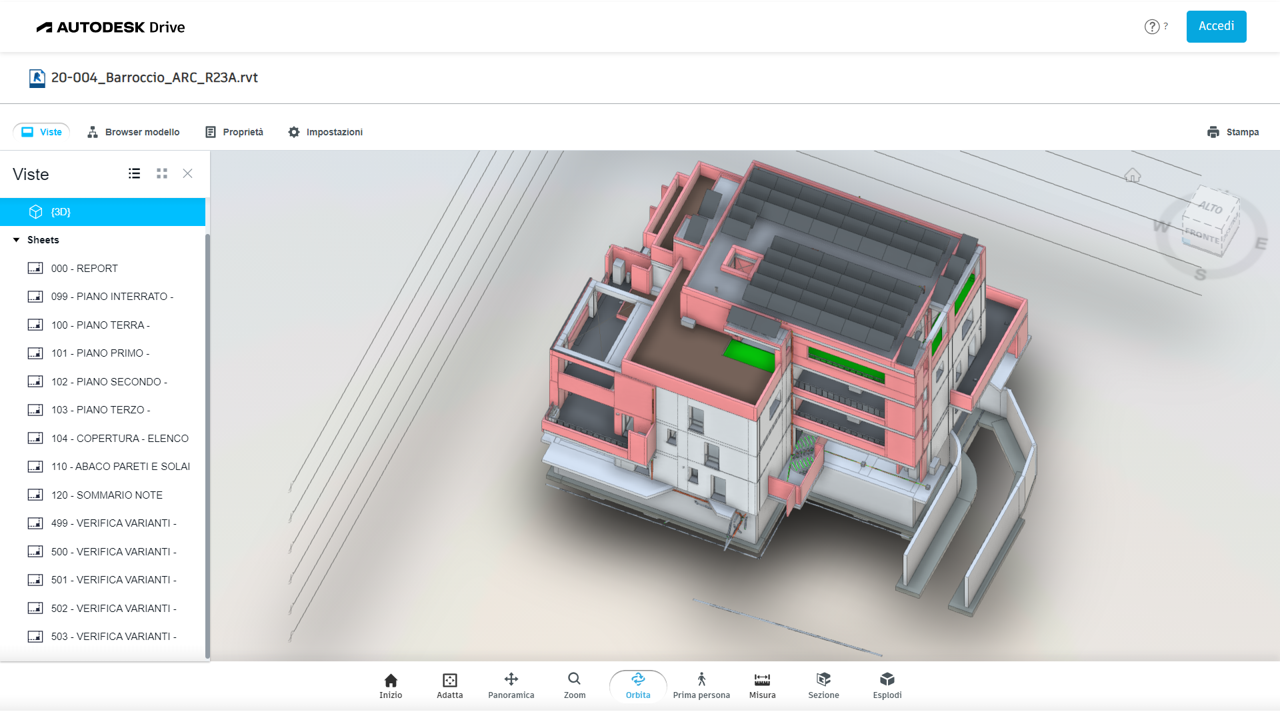Open the Proprietà tab
Screen dimensions: 1280x720
[x=234, y=132]
